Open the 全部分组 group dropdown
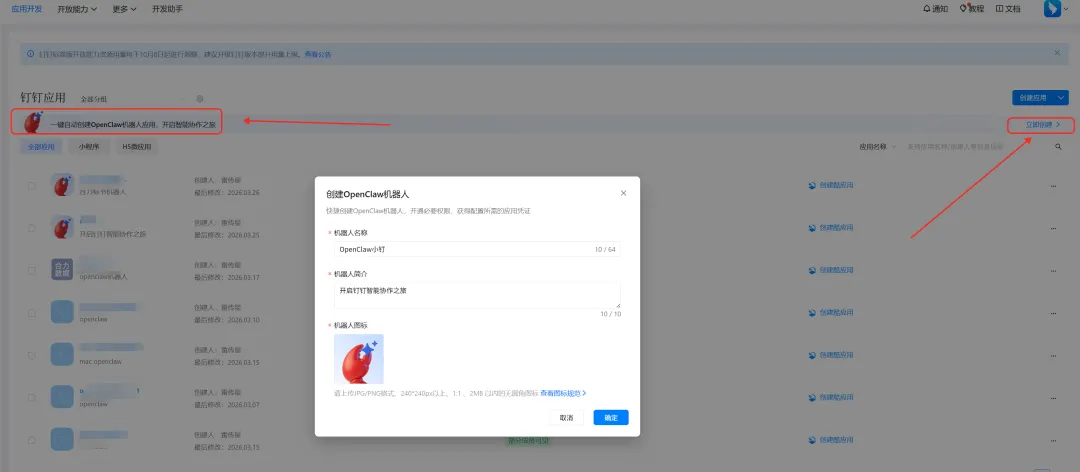The width and height of the screenshot is (1080, 472). [131, 99]
